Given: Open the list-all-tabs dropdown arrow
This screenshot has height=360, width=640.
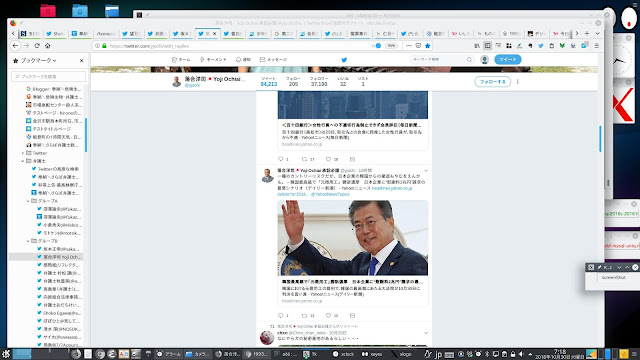Looking at the screenshot, I should point(598,33).
